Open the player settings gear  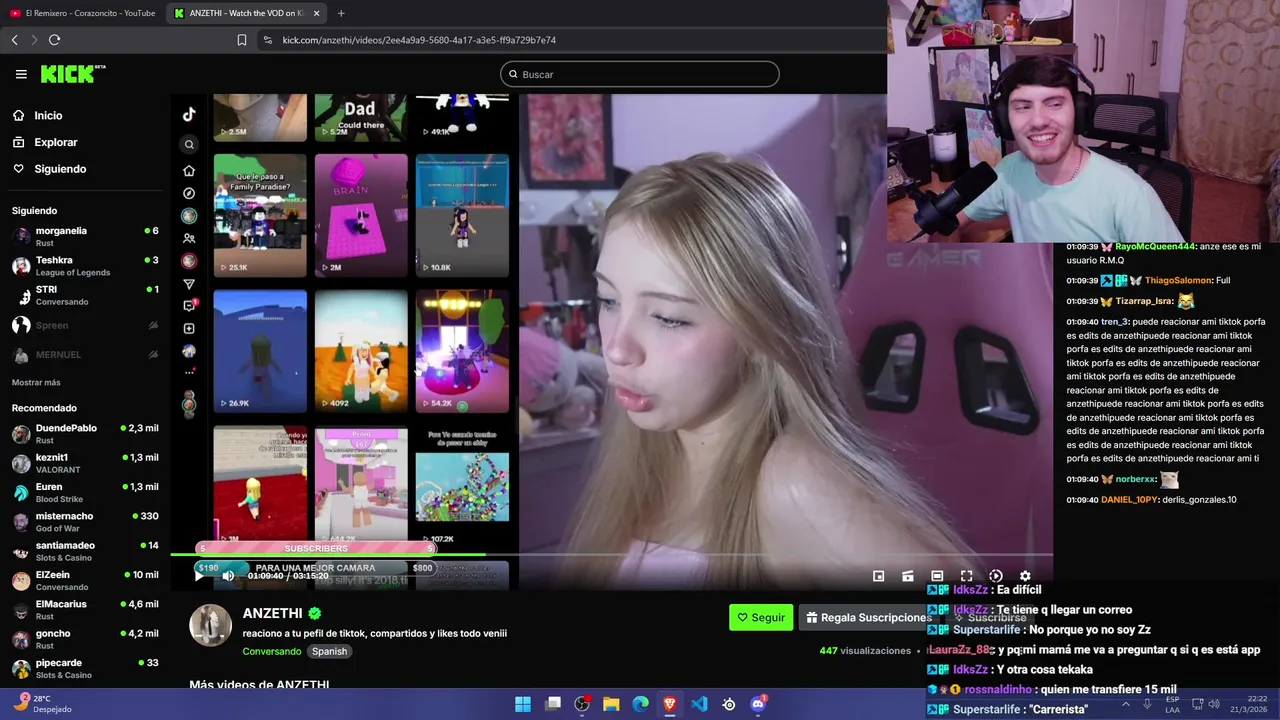pyautogui.click(x=1025, y=576)
